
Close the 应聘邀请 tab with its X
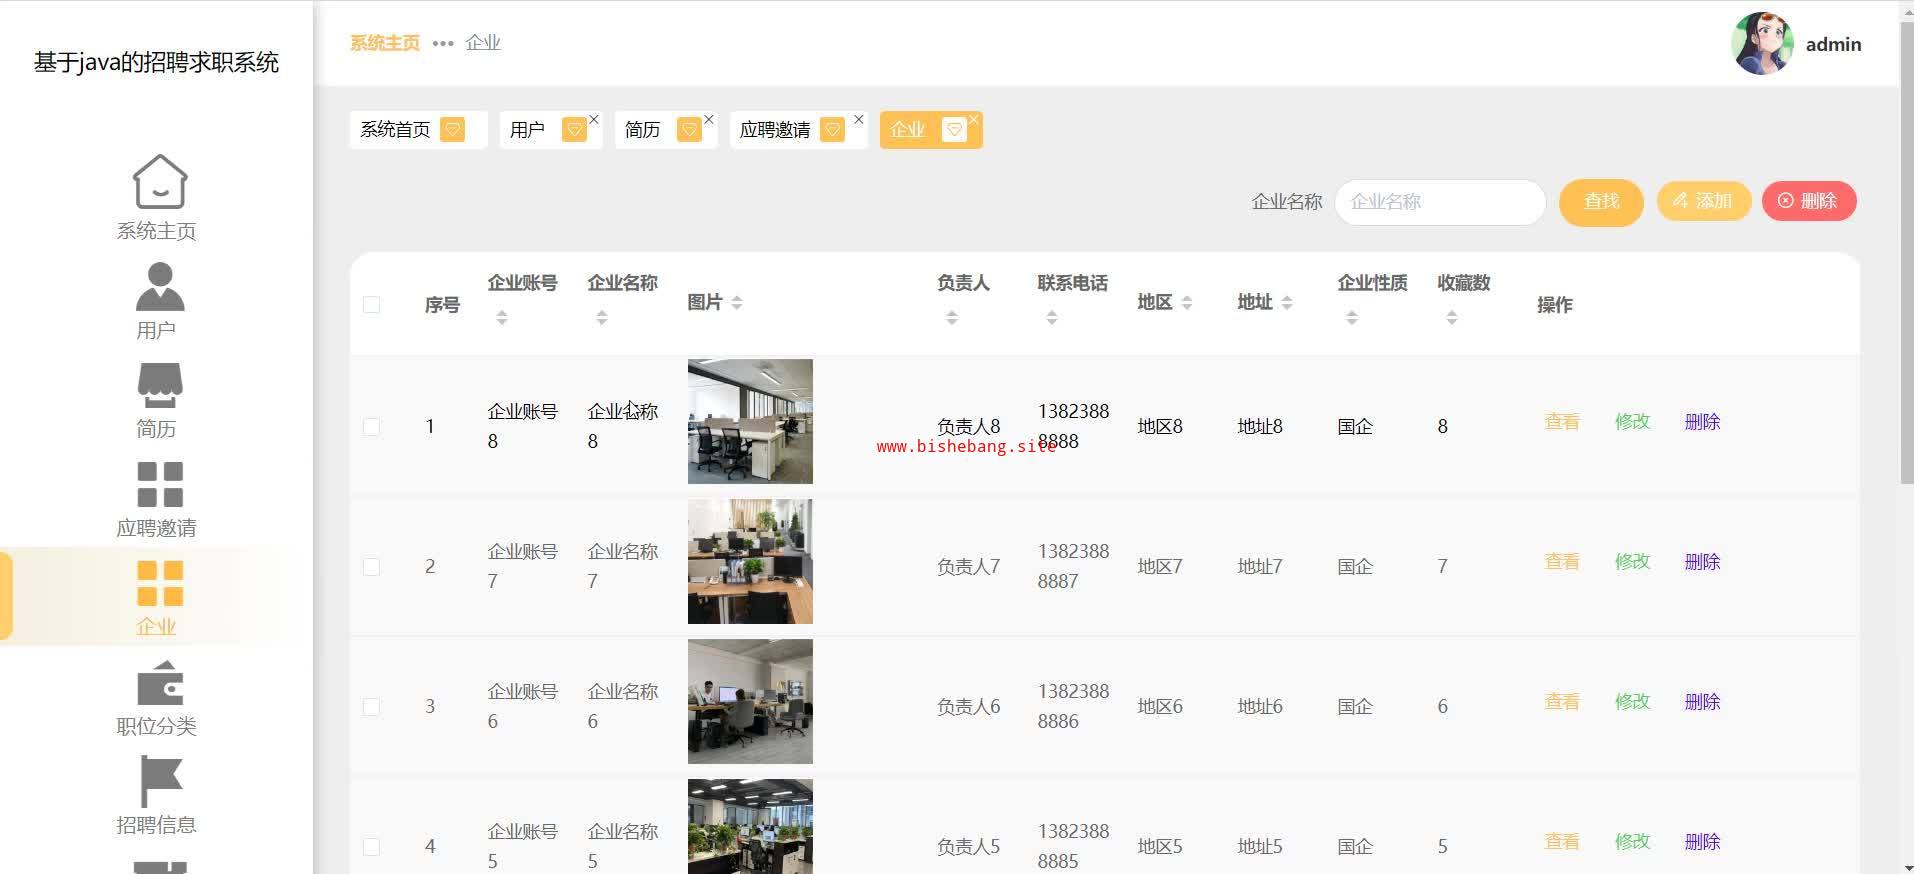(858, 120)
